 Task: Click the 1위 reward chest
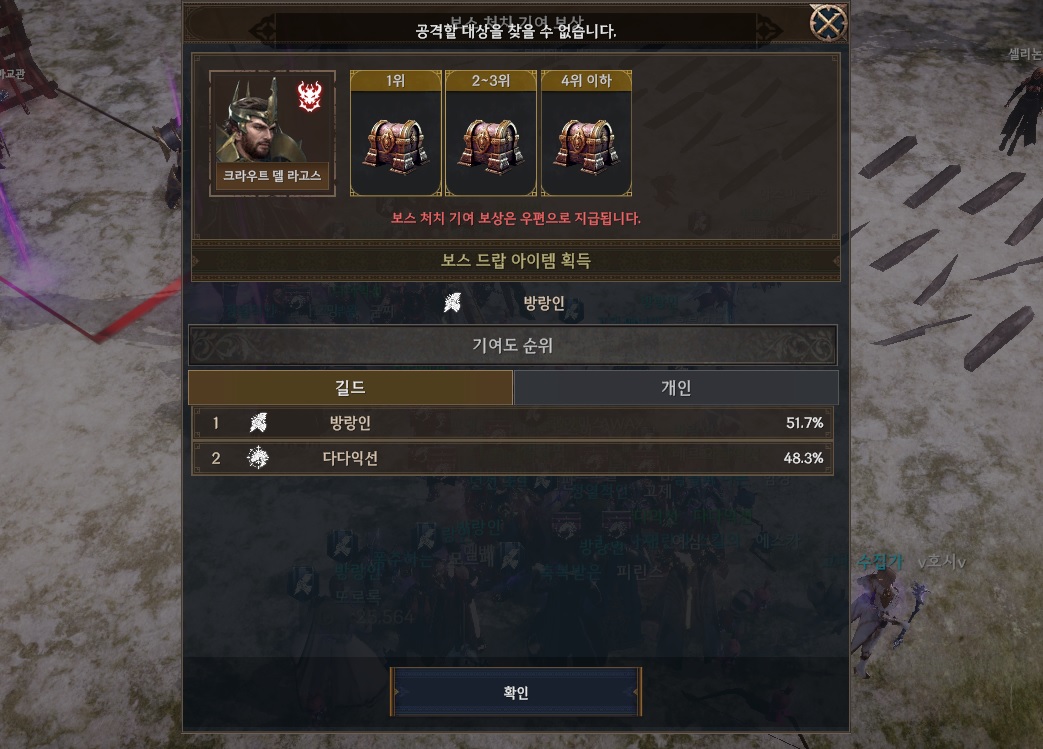396,144
